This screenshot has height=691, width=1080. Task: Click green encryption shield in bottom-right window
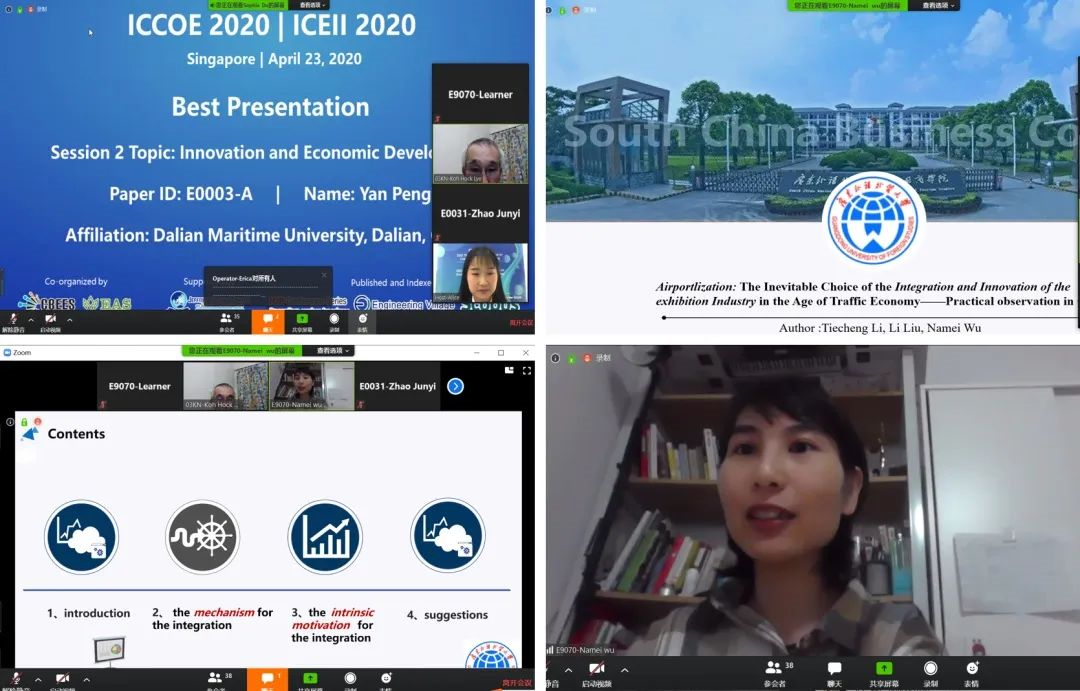(571, 358)
